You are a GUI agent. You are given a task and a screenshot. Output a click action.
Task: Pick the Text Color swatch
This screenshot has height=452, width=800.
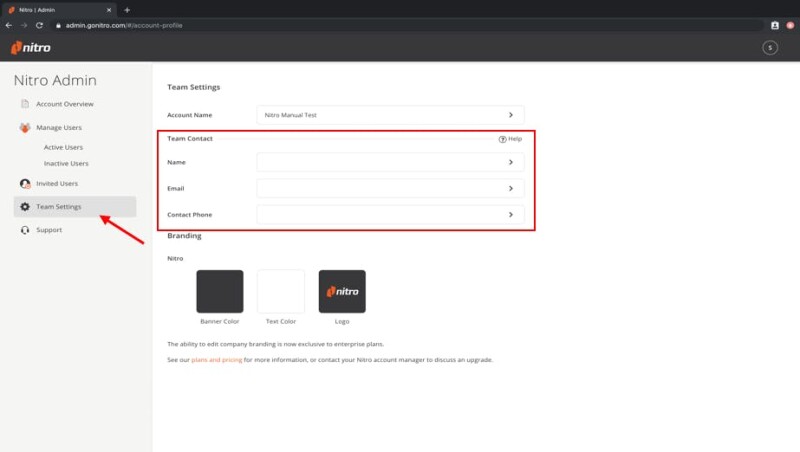pos(281,291)
